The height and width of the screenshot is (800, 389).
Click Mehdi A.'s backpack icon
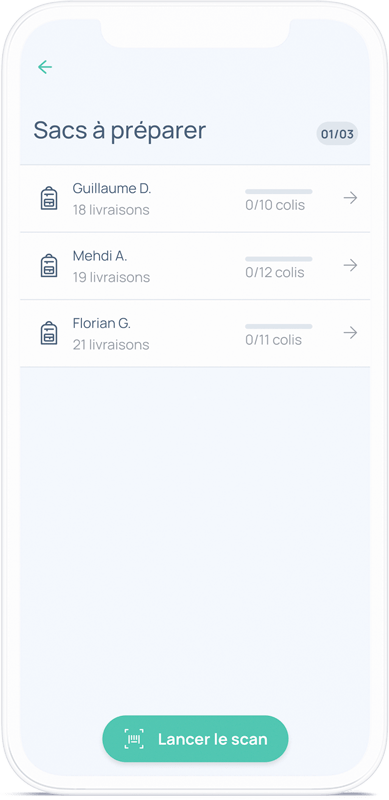pos(49,265)
